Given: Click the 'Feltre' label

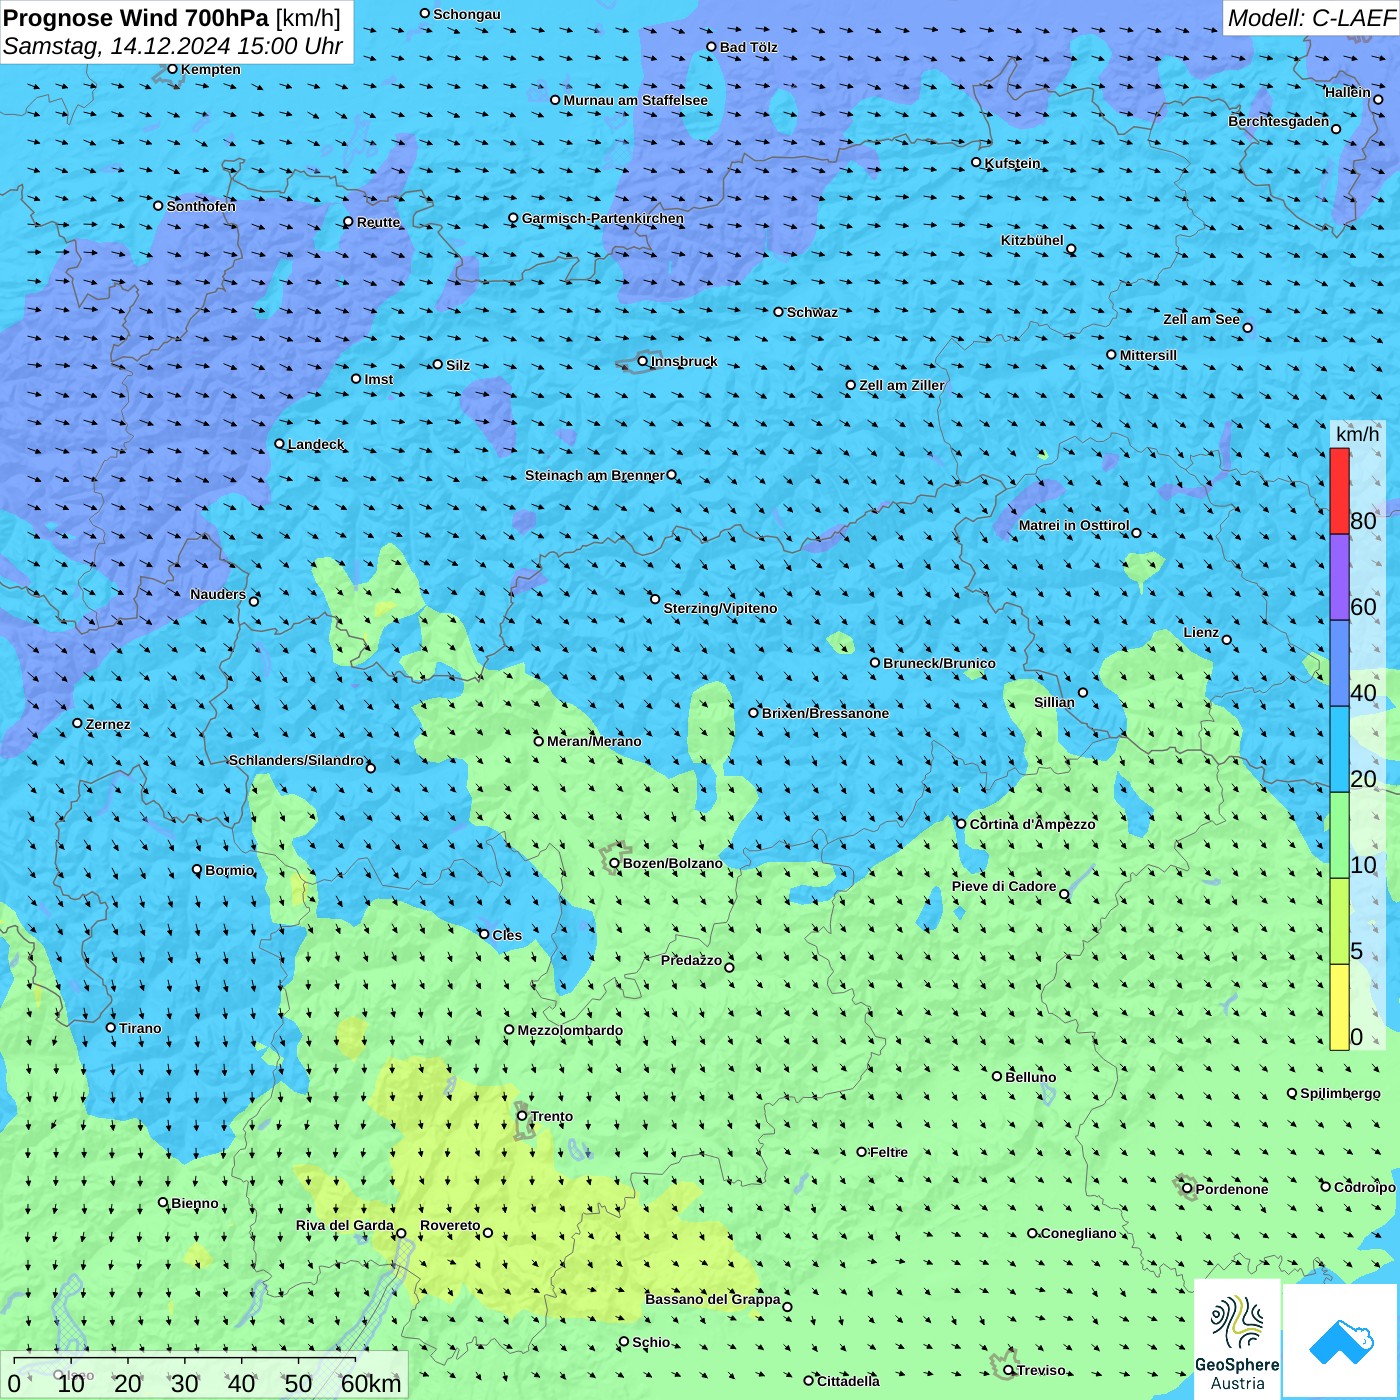Looking at the screenshot, I should click(x=889, y=1152).
